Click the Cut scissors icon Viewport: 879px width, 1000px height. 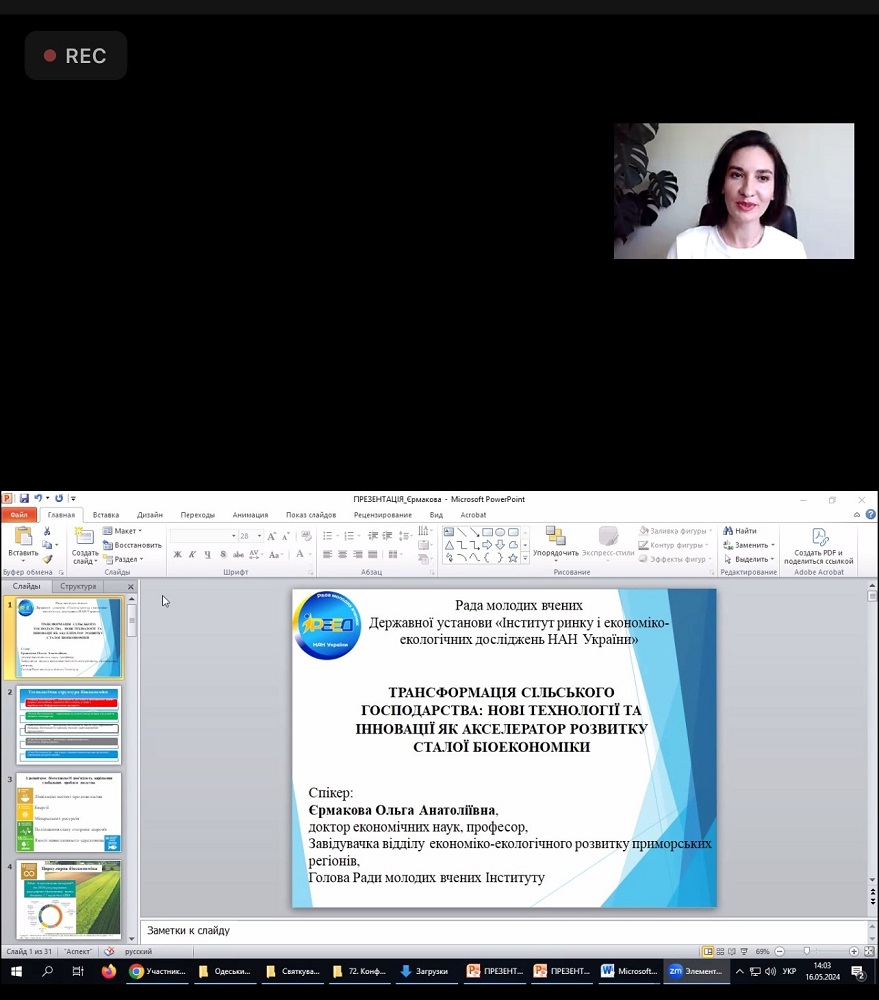[47, 531]
